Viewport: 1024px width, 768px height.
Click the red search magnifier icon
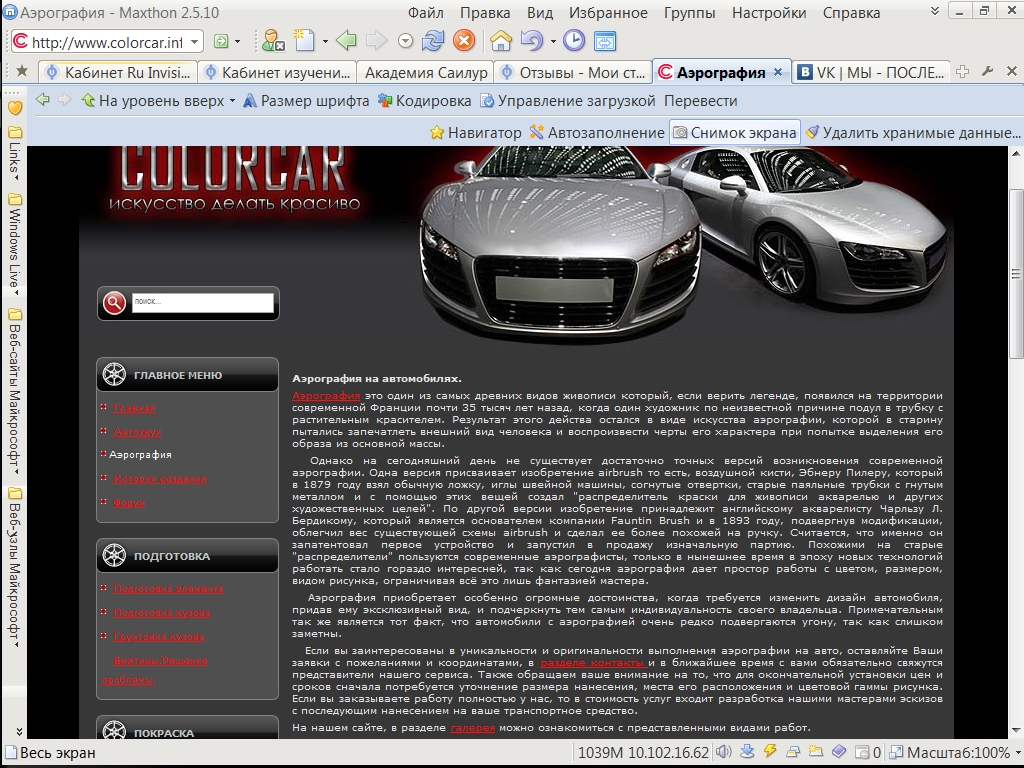click(115, 302)
